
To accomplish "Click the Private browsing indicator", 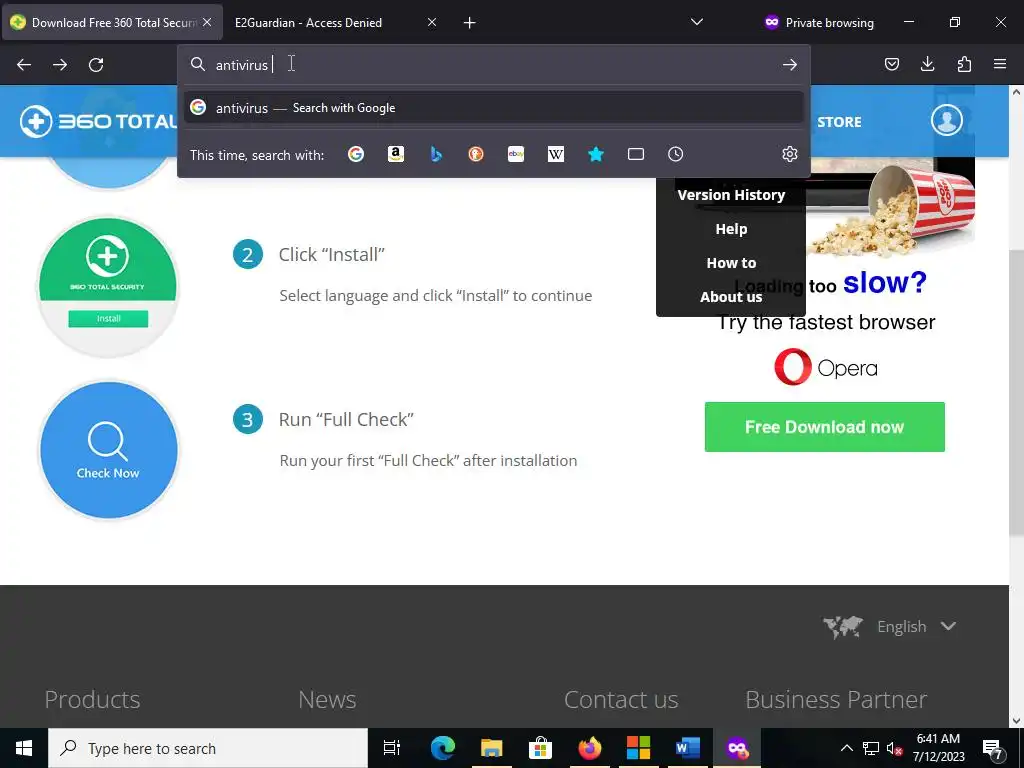I will [819, 22].
